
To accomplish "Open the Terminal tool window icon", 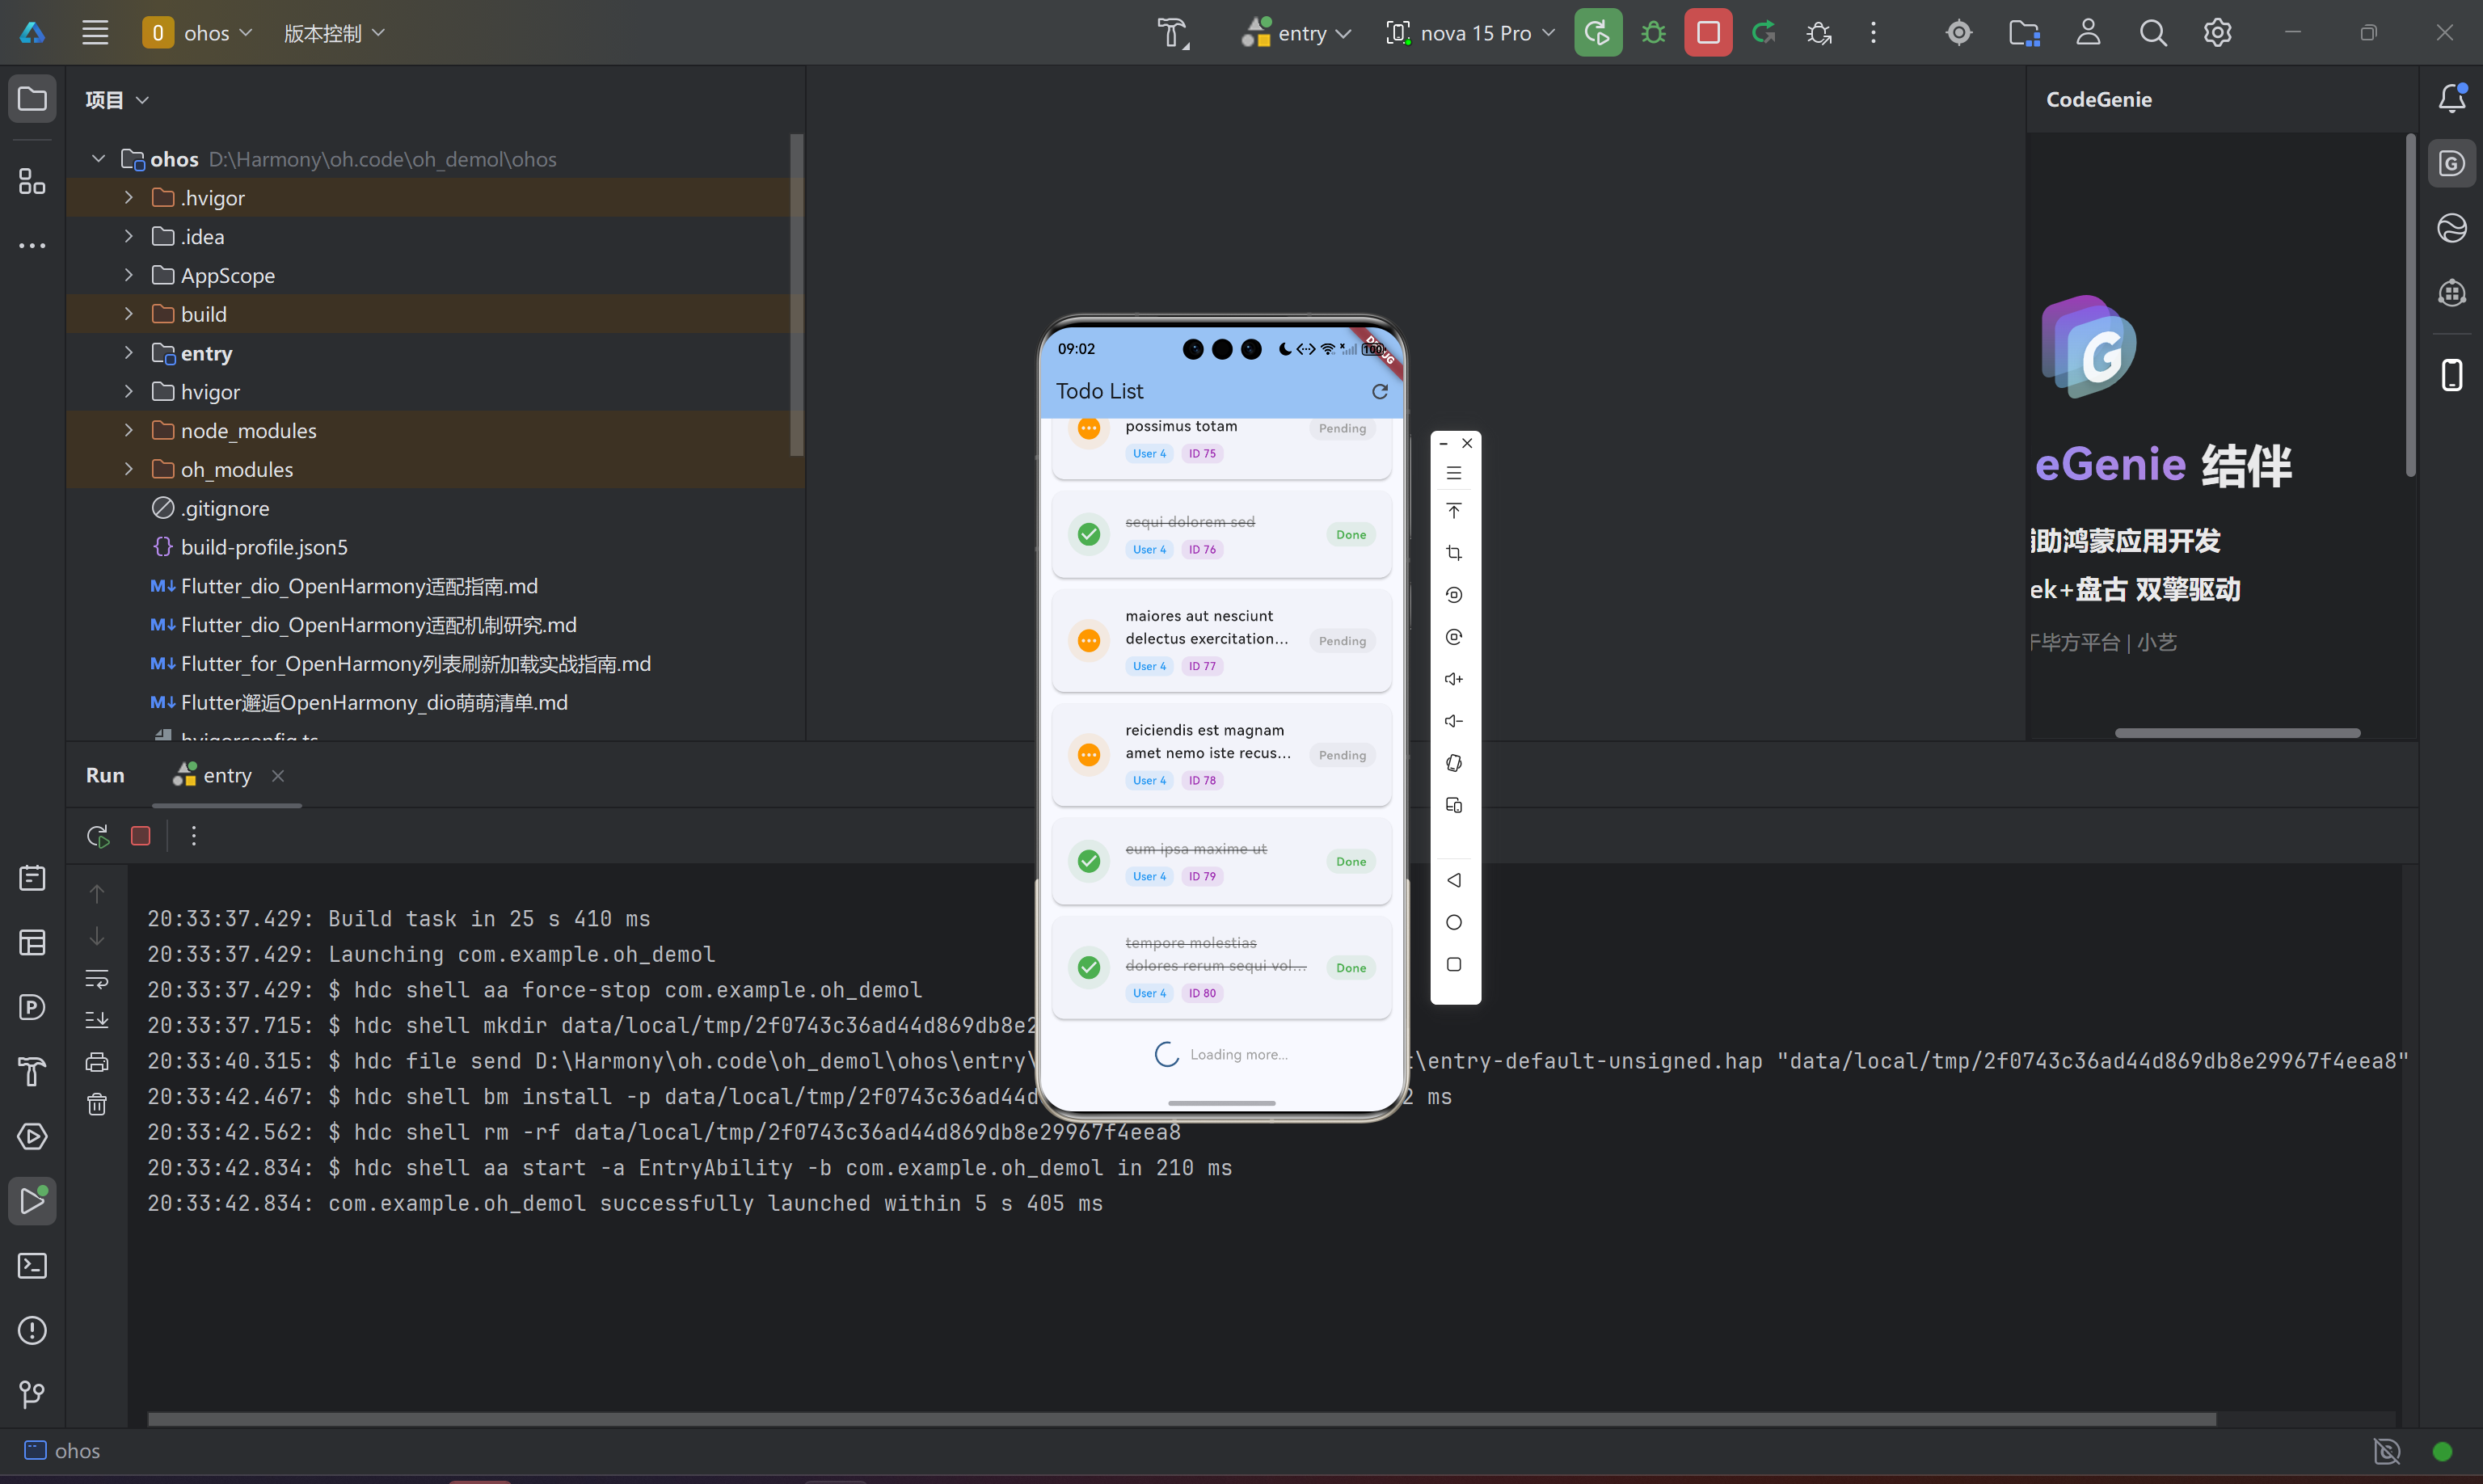I will pos(32,1265).
